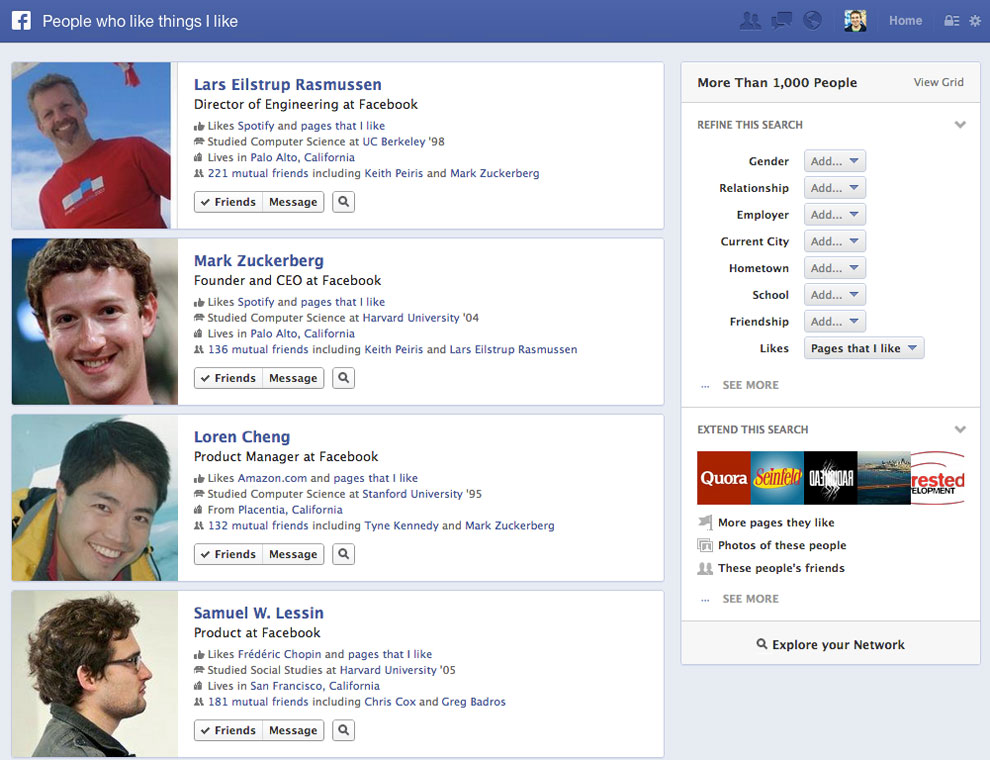This screenshot has height=760, width=990.
Task: Open '181 mutual friends' link
Action: click(x=258, y=701)
